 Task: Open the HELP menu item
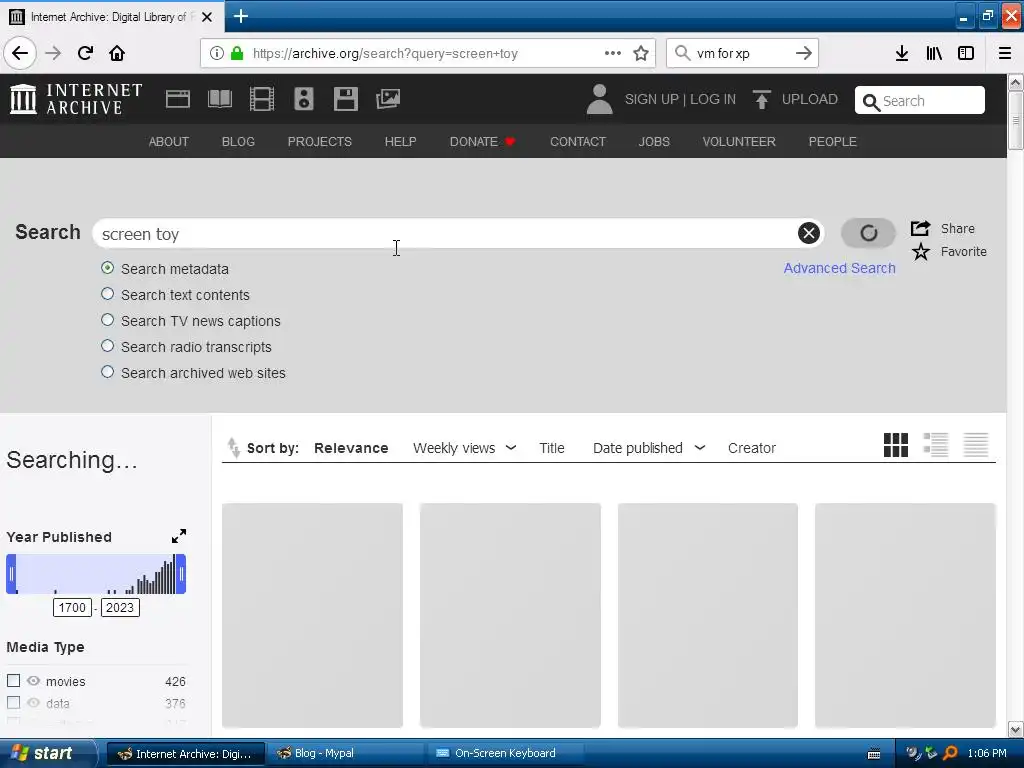(x=400, y=142)
